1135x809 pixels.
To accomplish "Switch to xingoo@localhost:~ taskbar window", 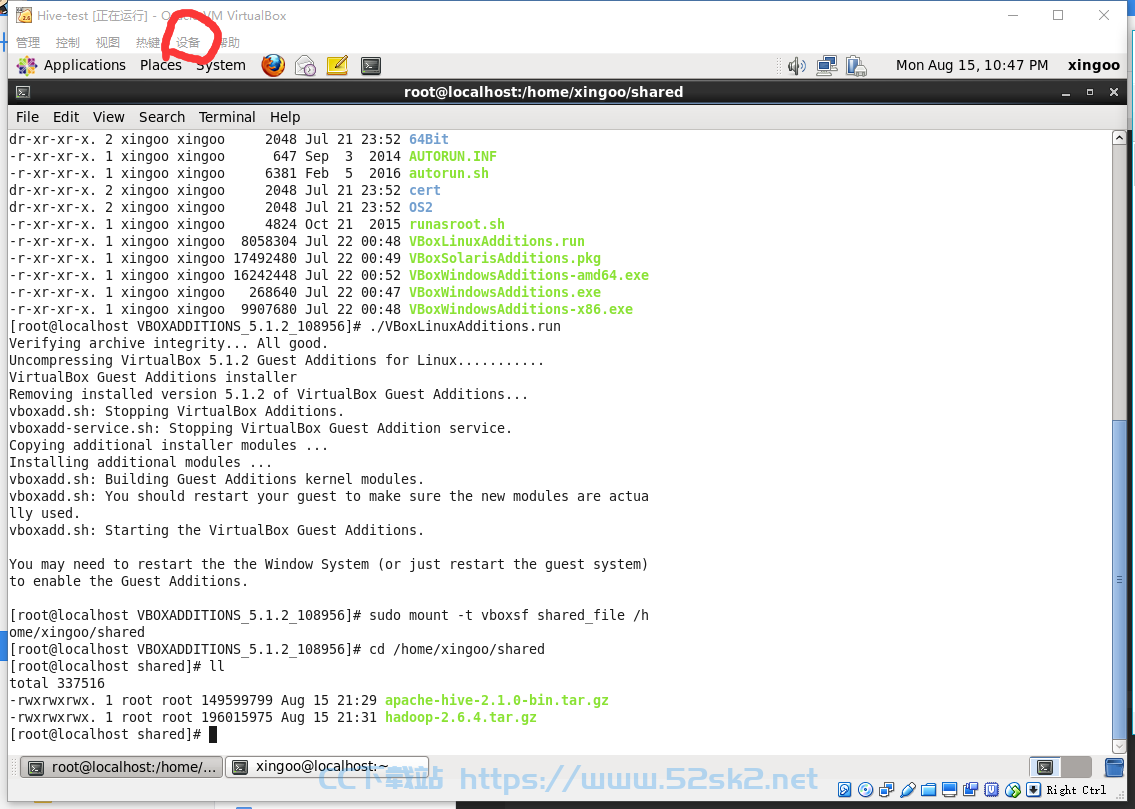I will pos(327,767).
